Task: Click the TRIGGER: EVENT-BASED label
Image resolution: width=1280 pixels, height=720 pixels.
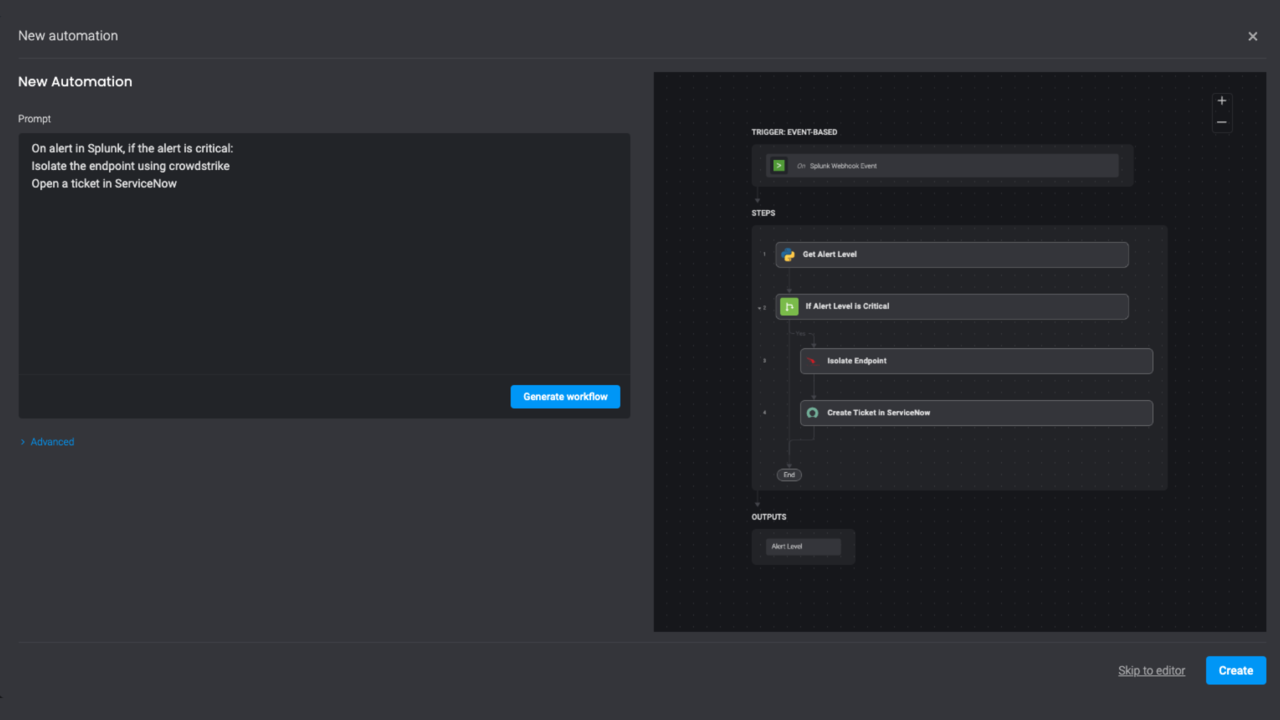Action: tap(794, 133)
